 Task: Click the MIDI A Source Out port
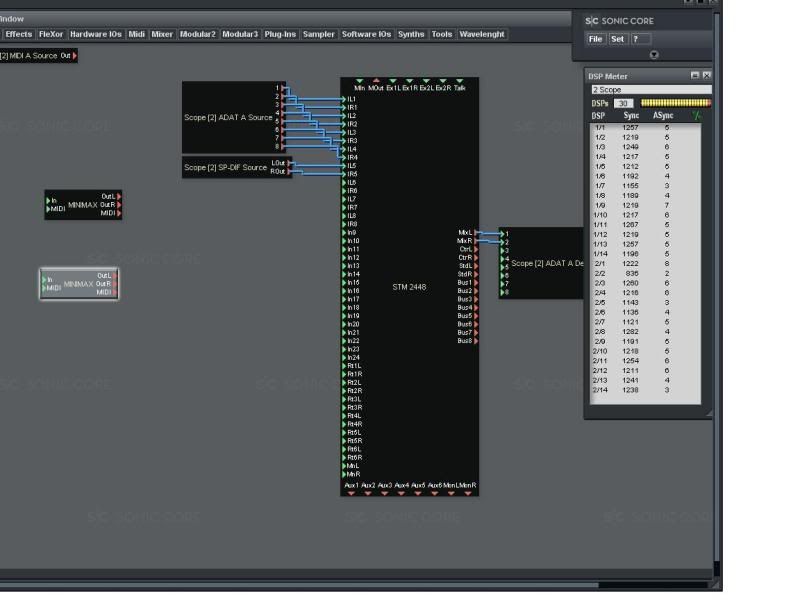click(x=74, y=56)
